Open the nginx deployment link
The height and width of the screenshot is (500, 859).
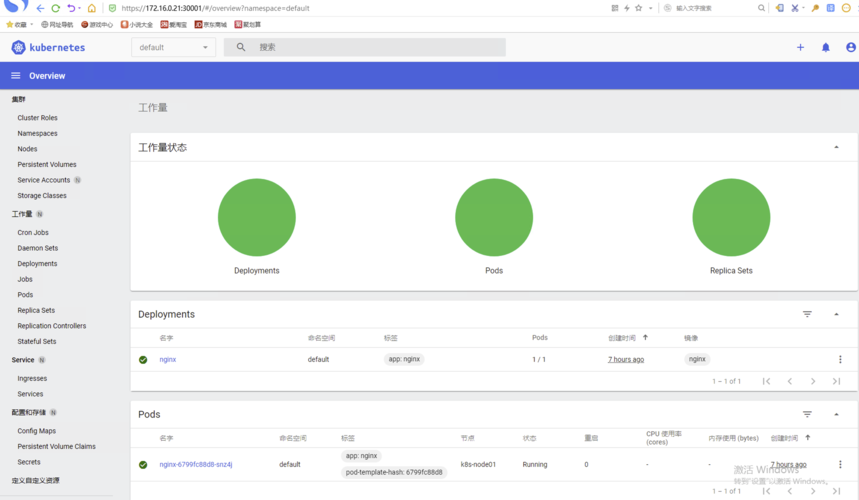pyautogui.click(x=168, y=360)
